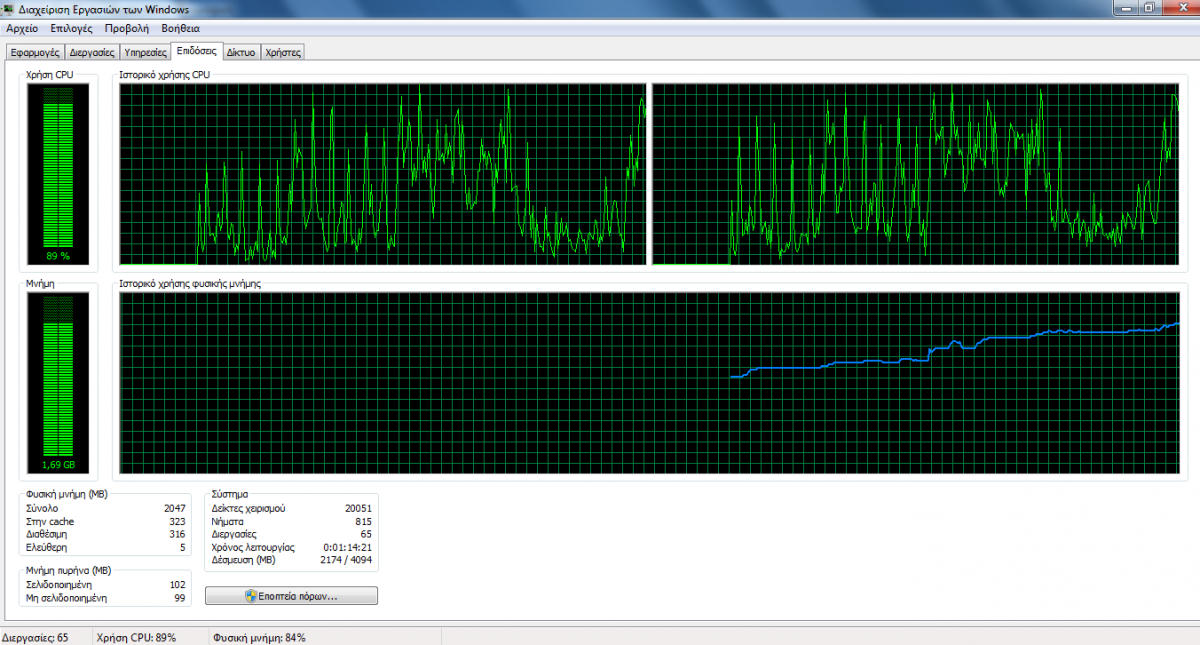Click the Μη σελιδοποιημένη value 99
Viewport: 1200px width, 645px height.
[x=180, y=598]
